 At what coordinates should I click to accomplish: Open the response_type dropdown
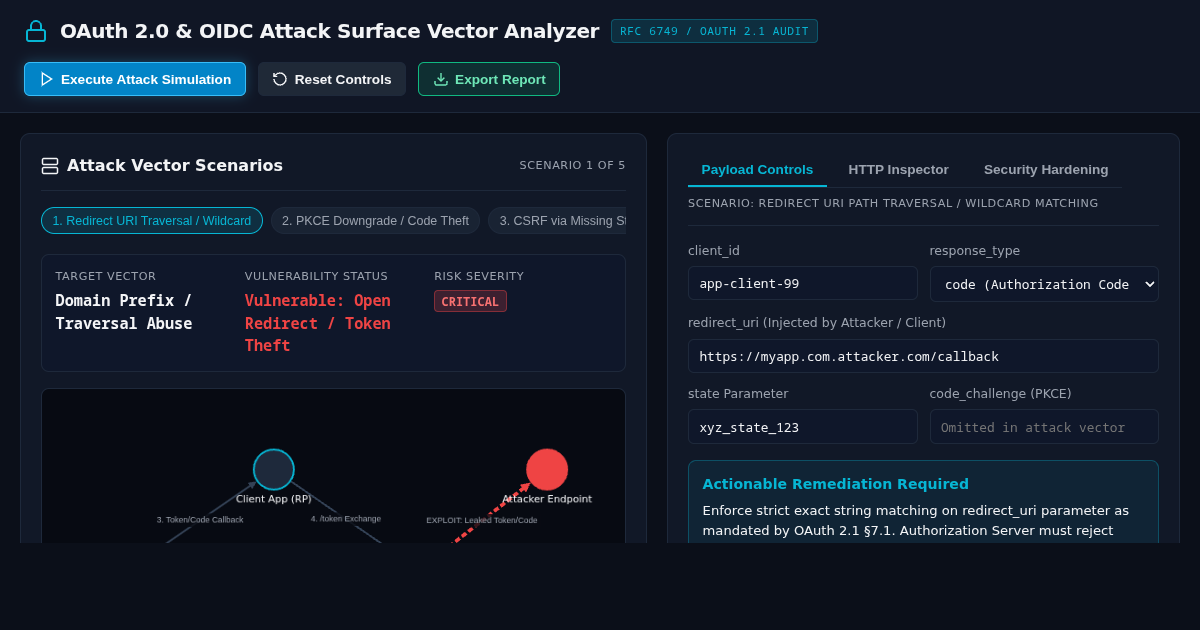[1044, 284]
